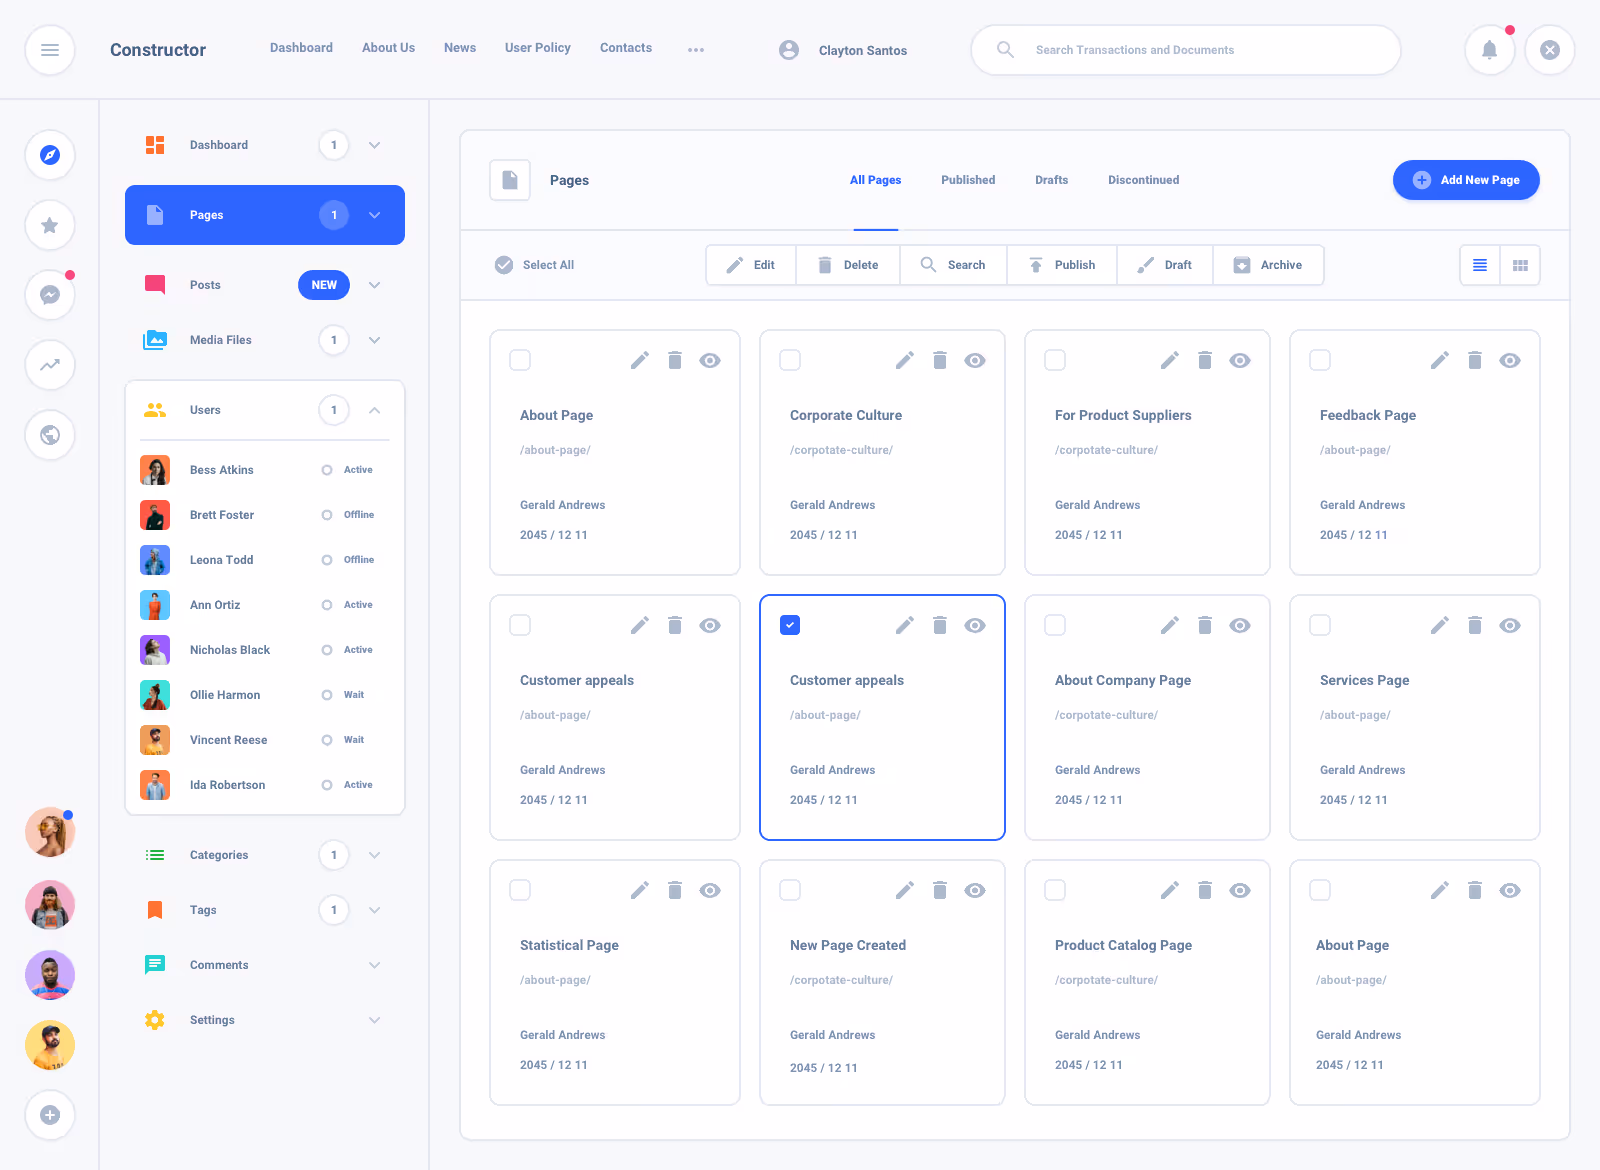Click pencil icon on Services Page card

pyautogui.click(x=1440, y=625)
